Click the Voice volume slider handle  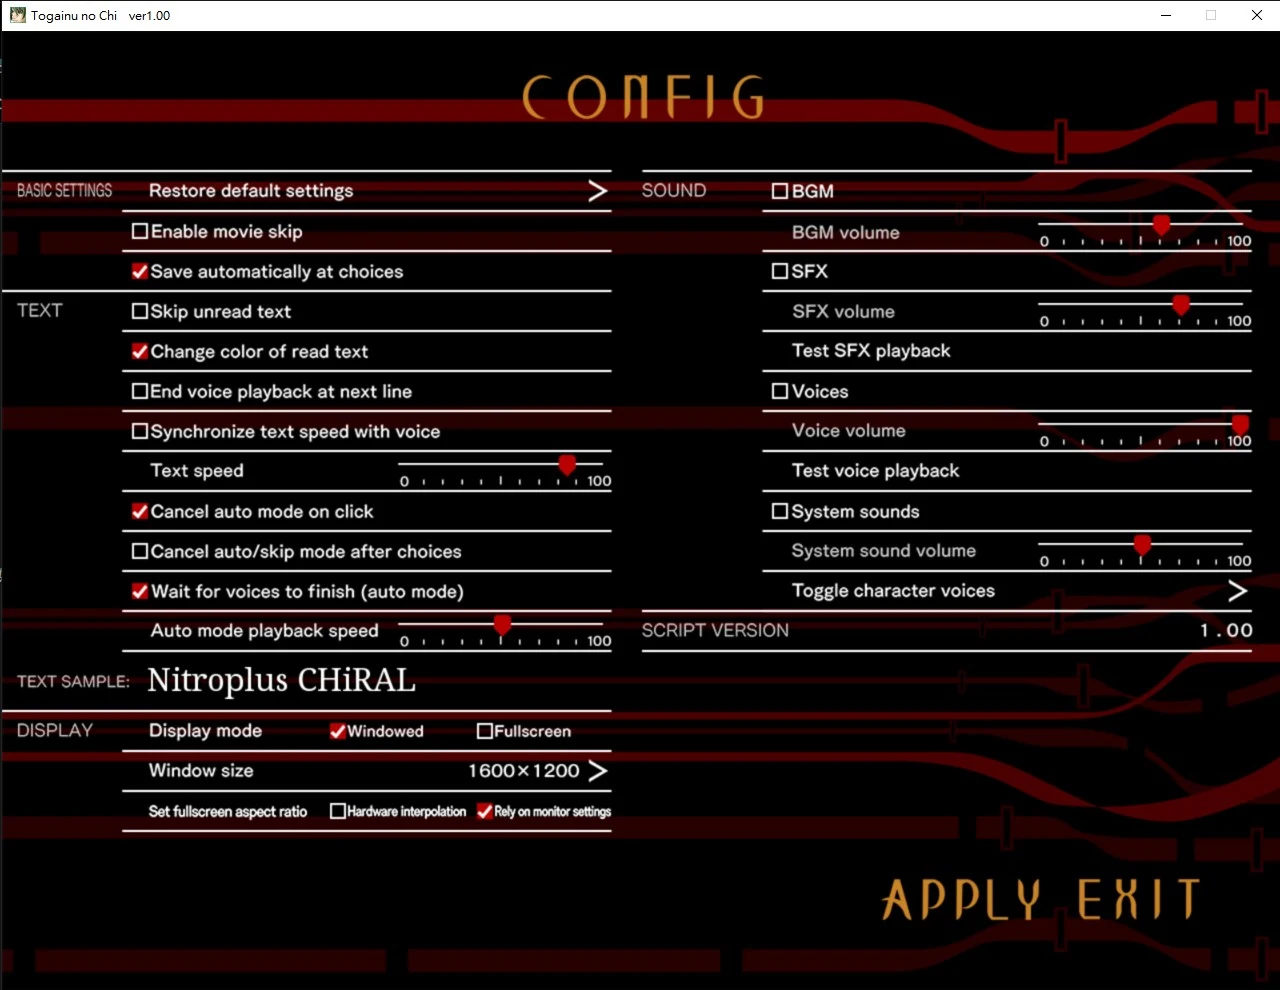click(1240, 425)
